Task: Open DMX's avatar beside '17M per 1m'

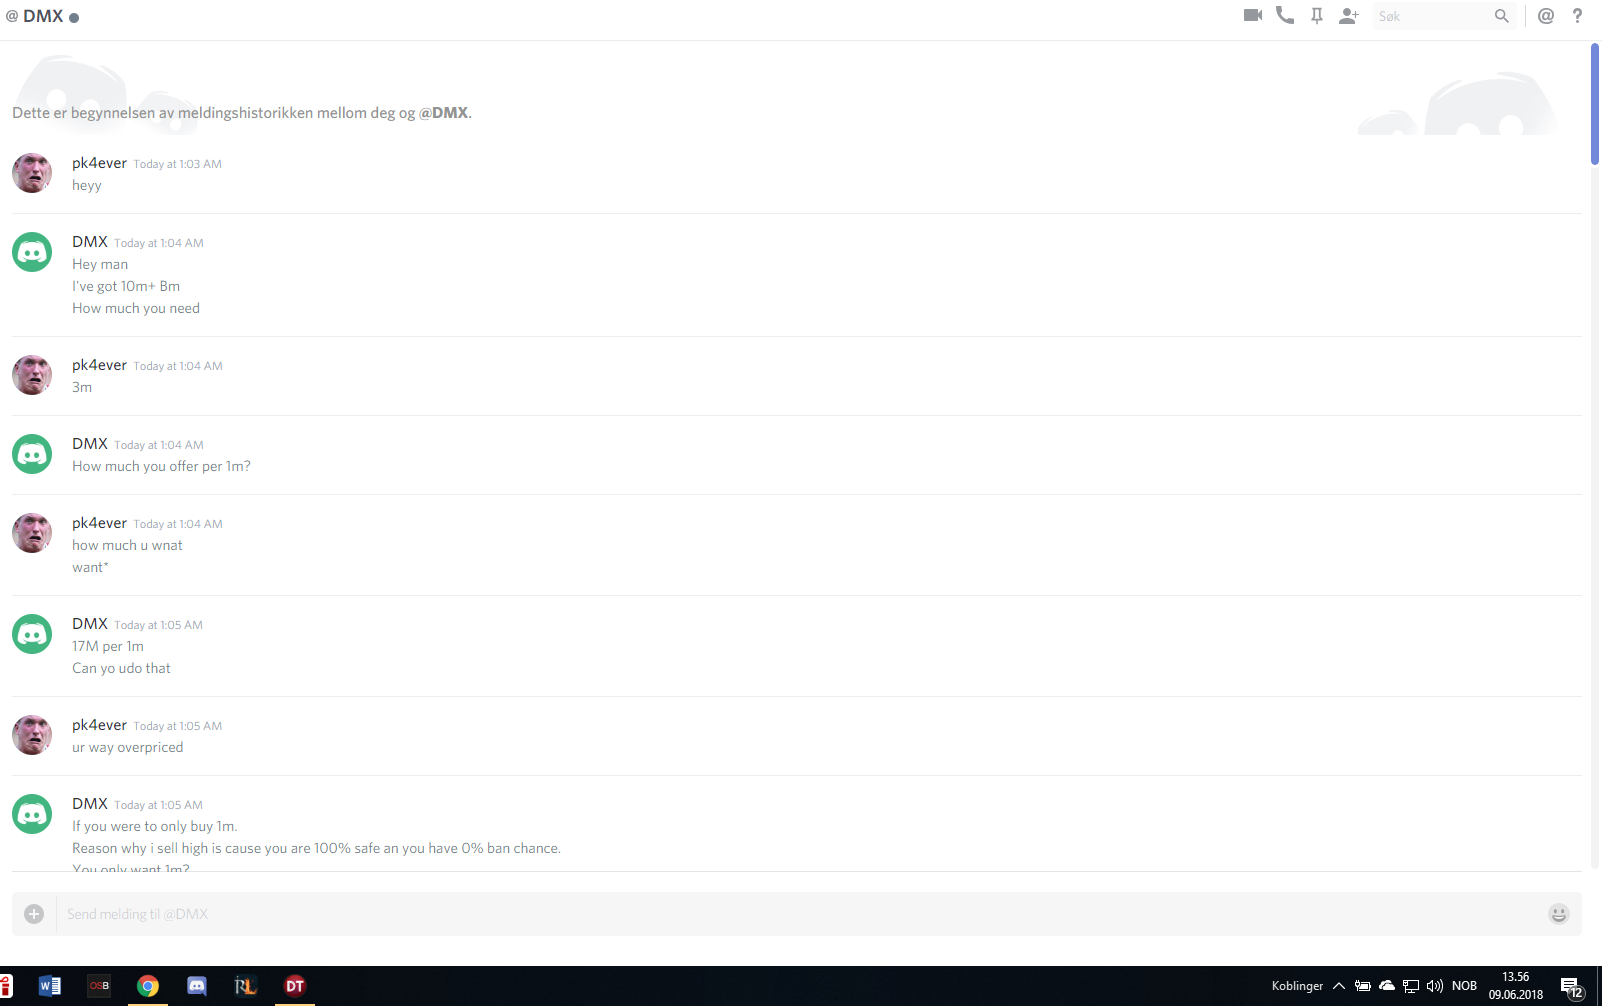Action: pos(32,634)
